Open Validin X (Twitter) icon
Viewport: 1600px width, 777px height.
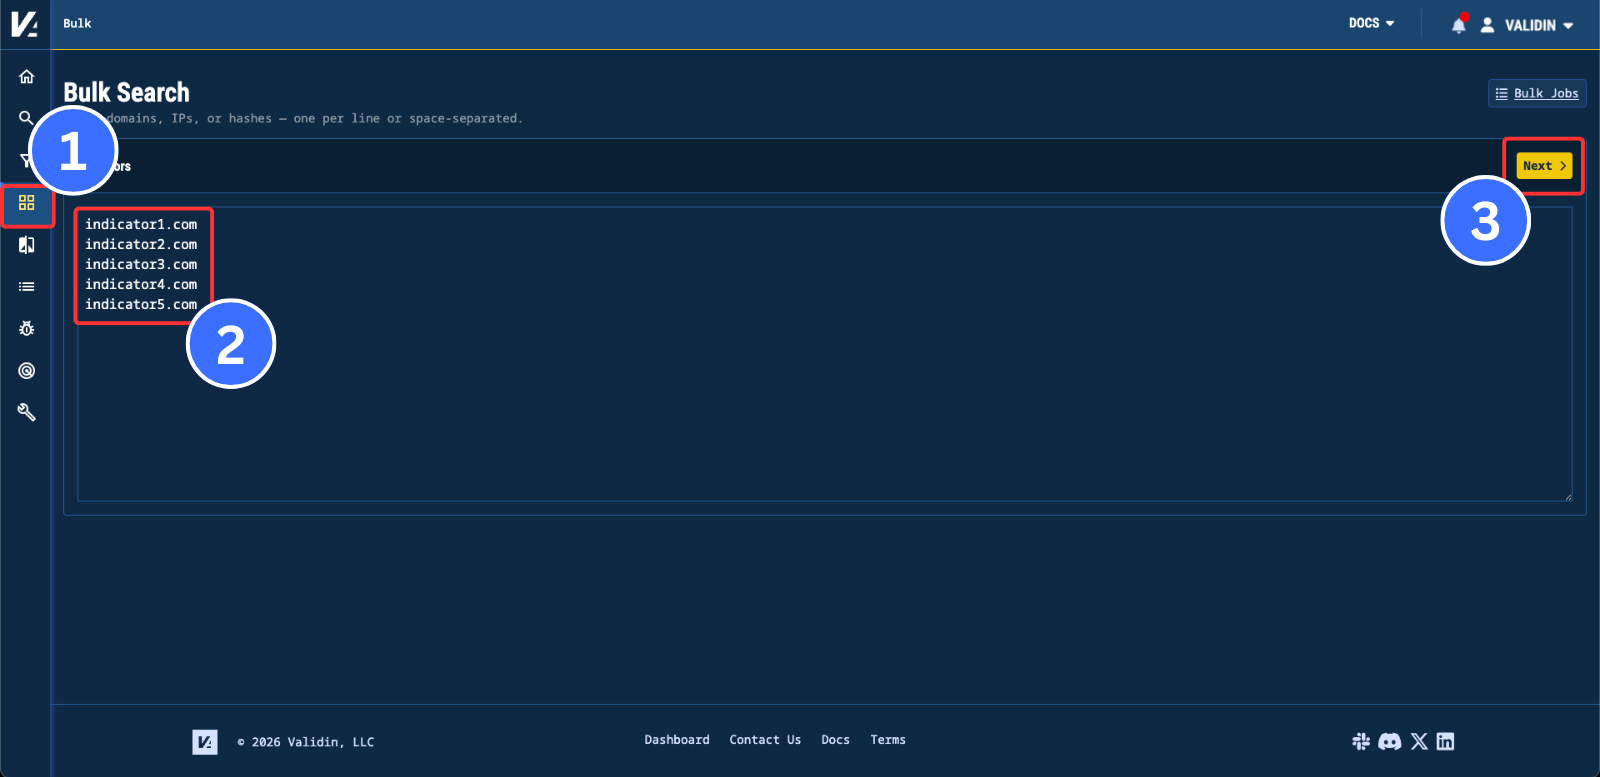pyautogui.click(x=1419, y=741)
